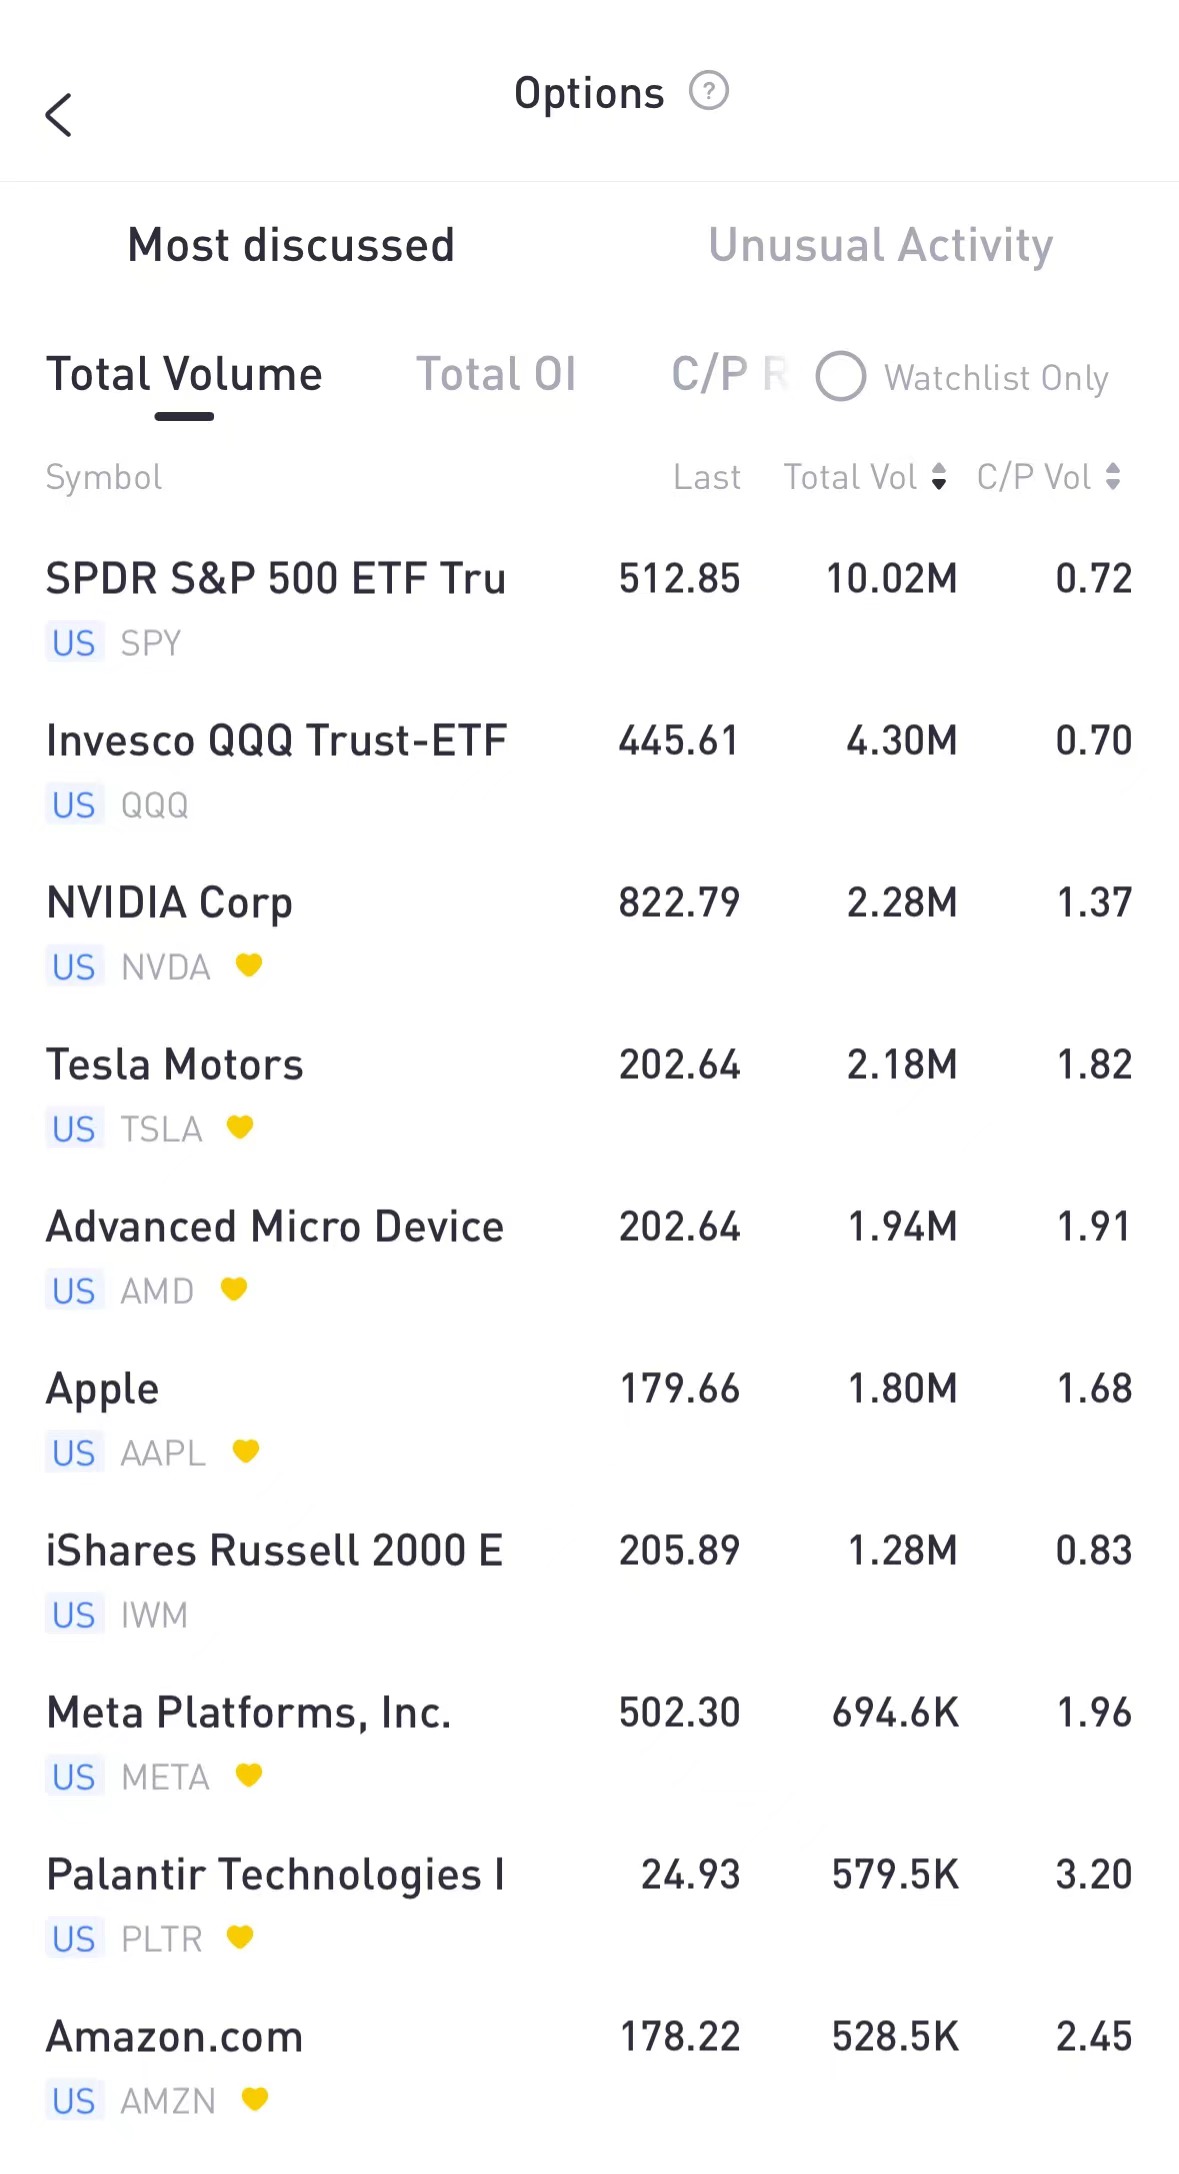This screenshot has height=2174, width=1179.
Task: Switch to the Total OI tab
Action: coord(496,375)
